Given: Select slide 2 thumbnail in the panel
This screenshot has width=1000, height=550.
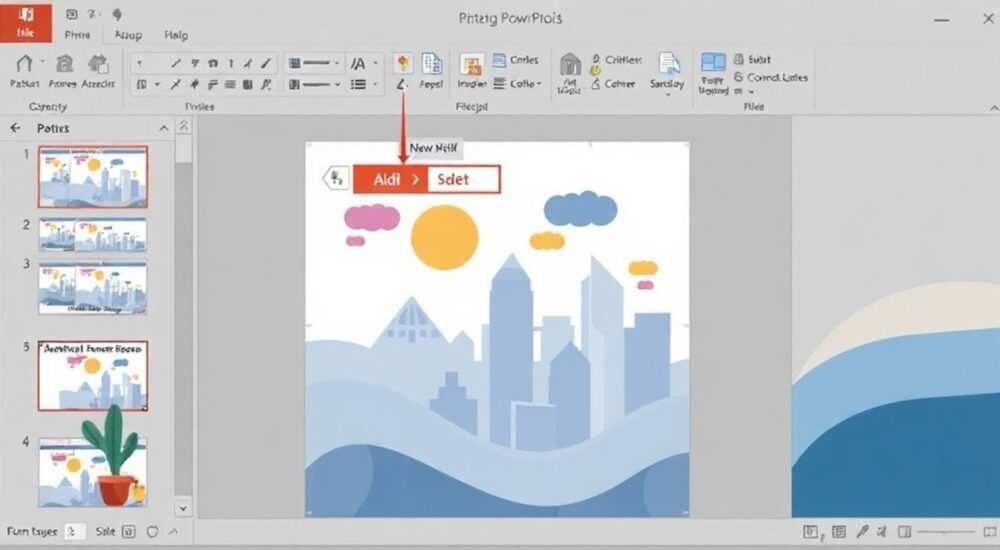Looking at the screenshot, I should coord(93,234).
